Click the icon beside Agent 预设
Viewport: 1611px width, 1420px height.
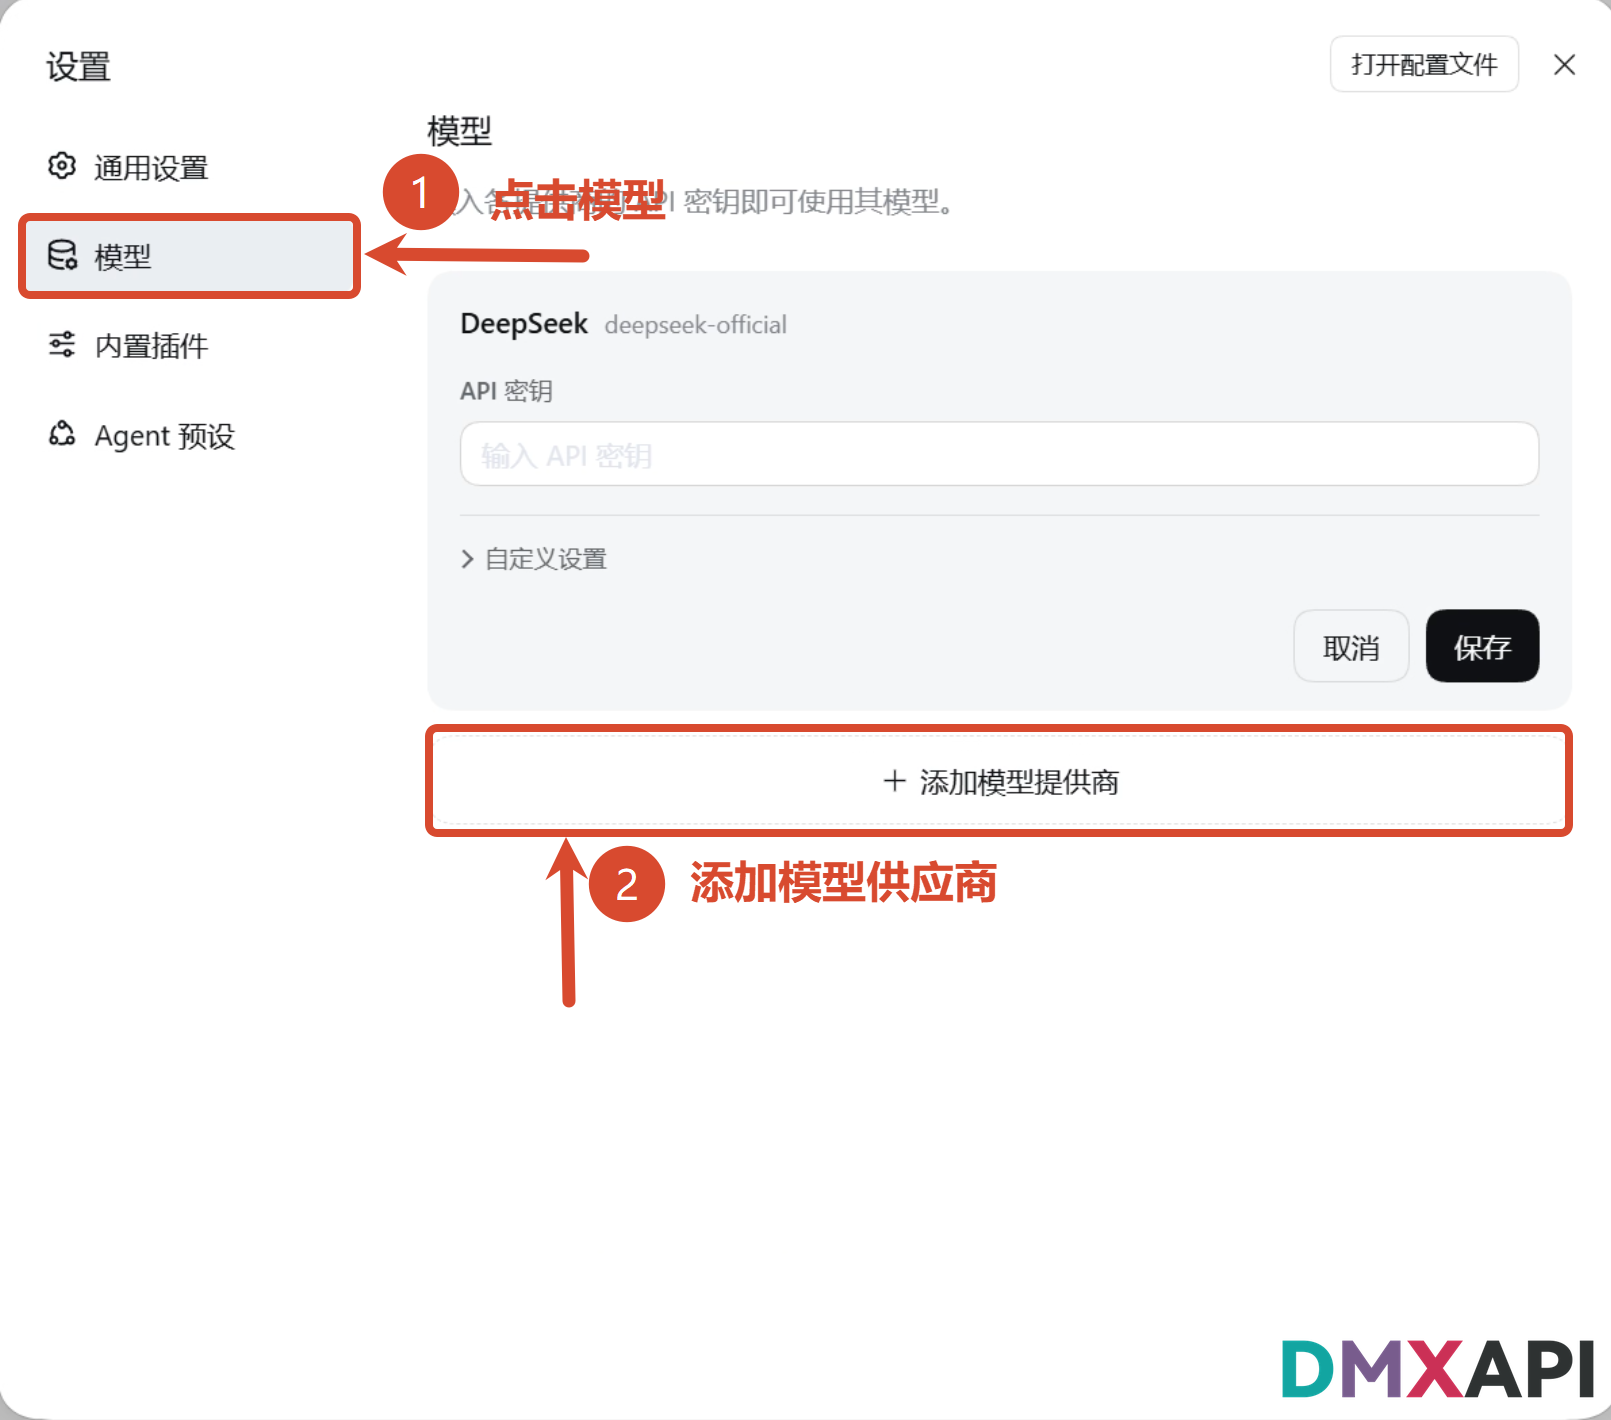coord(62,434)
